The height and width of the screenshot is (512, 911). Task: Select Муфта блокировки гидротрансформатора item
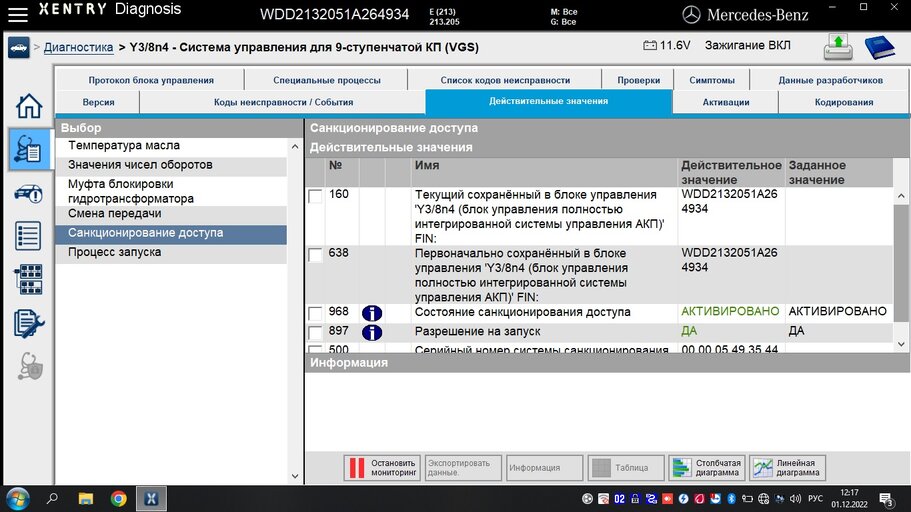click(x=171, y=191)
